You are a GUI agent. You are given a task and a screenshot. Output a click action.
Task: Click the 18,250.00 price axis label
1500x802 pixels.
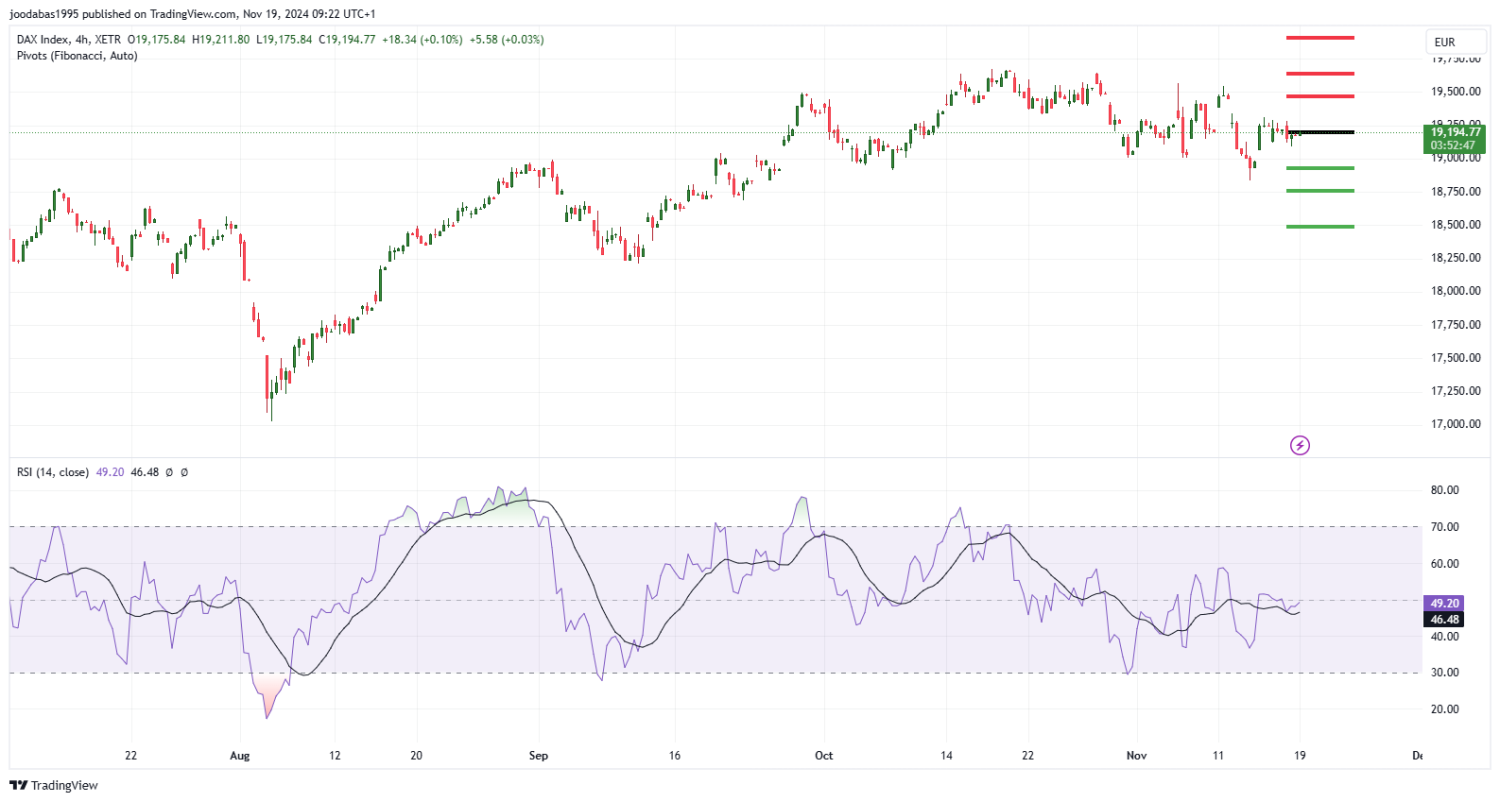(x=1455, y=258)
